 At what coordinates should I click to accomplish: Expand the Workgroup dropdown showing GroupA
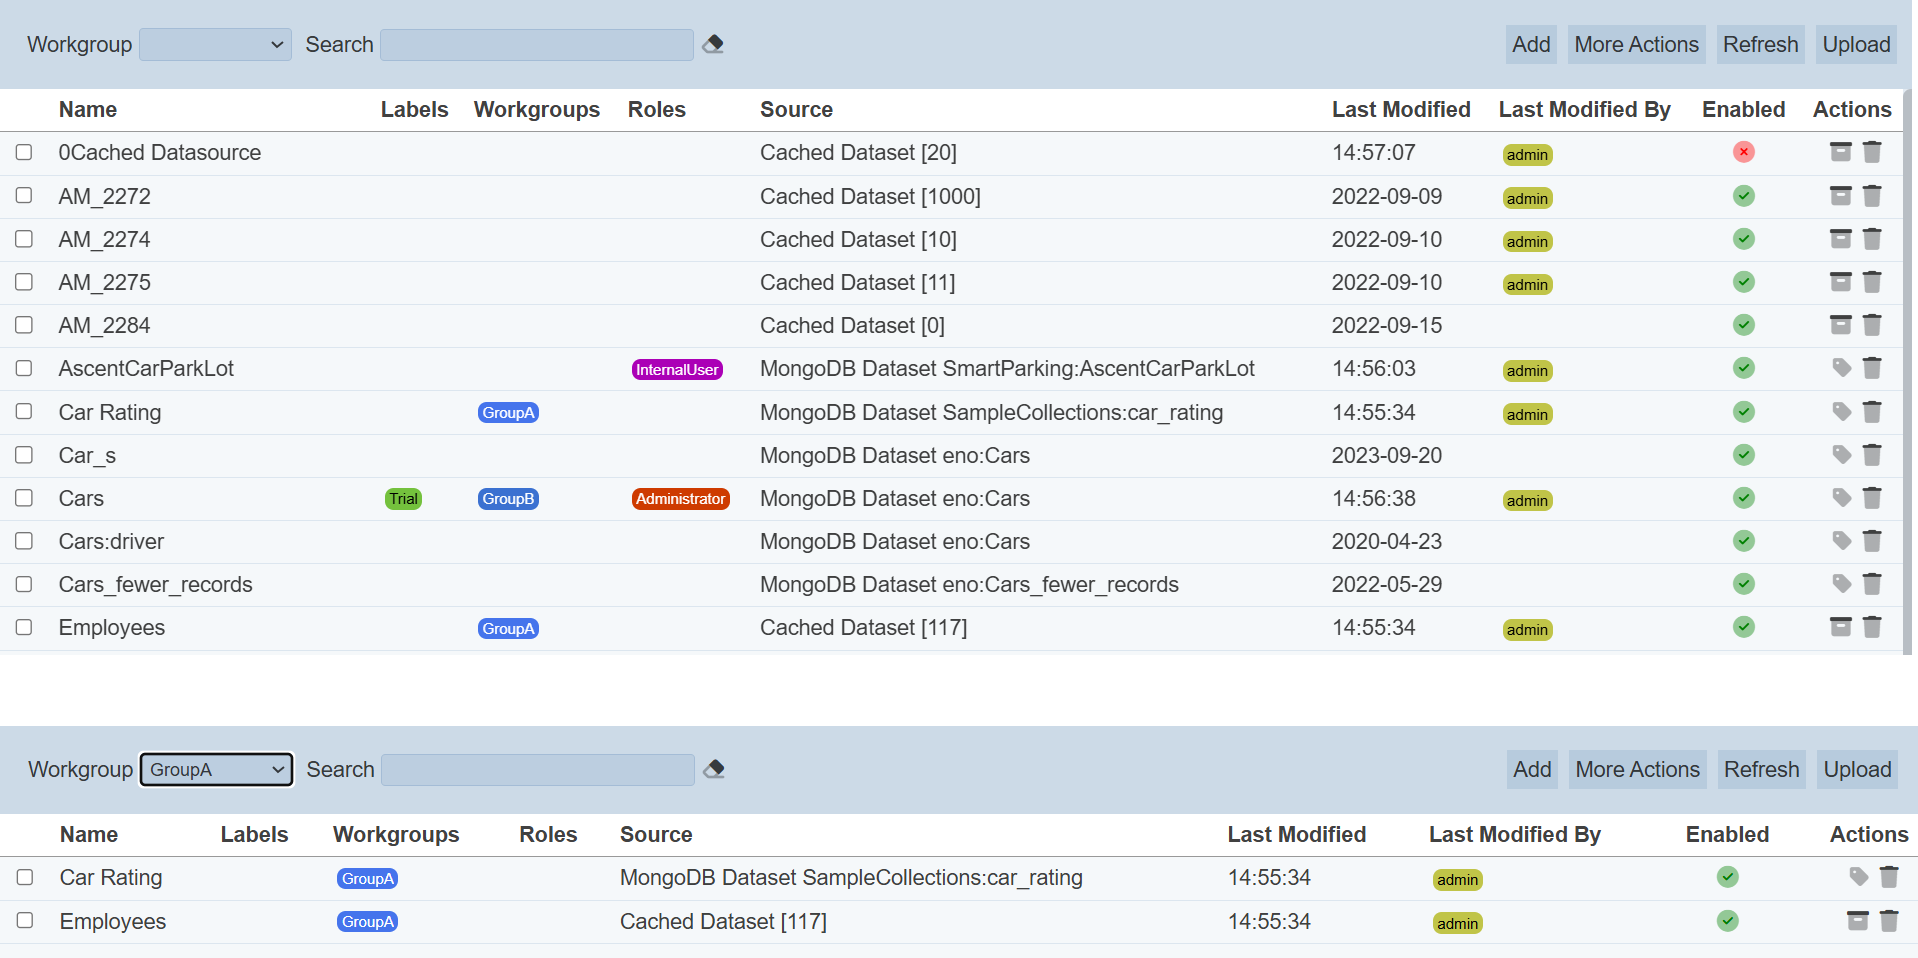(x=216, y=770)
